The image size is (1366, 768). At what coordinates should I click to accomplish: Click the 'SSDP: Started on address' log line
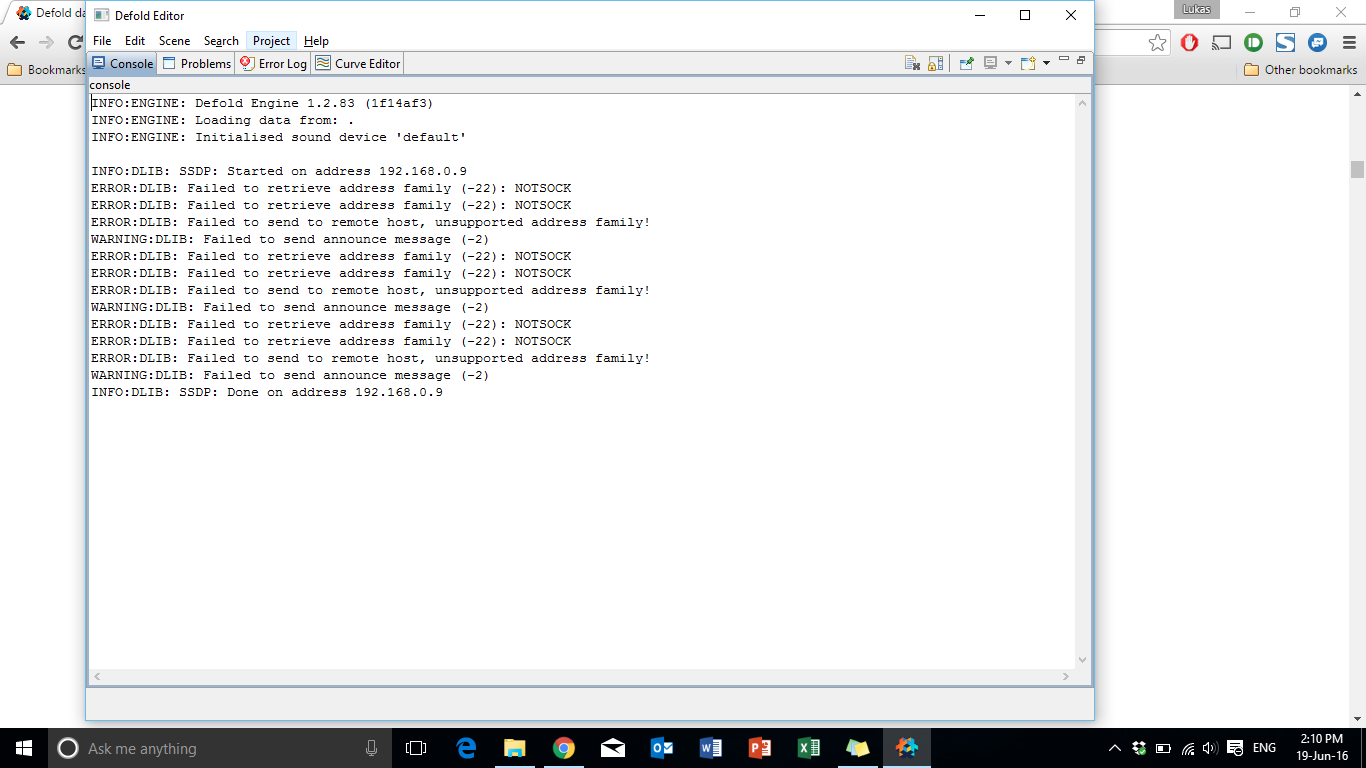tap(279, 171)
